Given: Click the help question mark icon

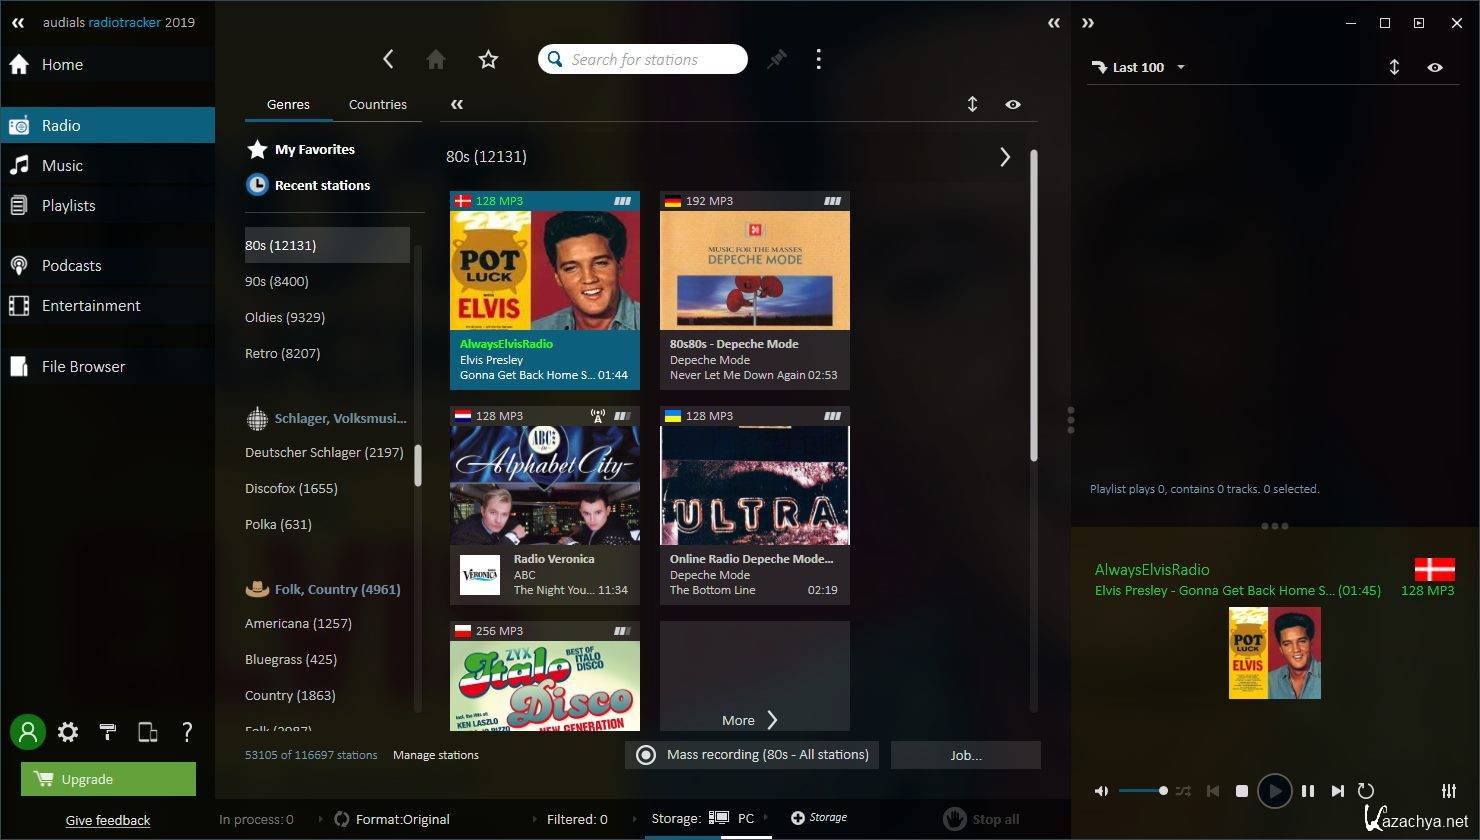Looking at the screenshot, I should (x=187, y=733).
